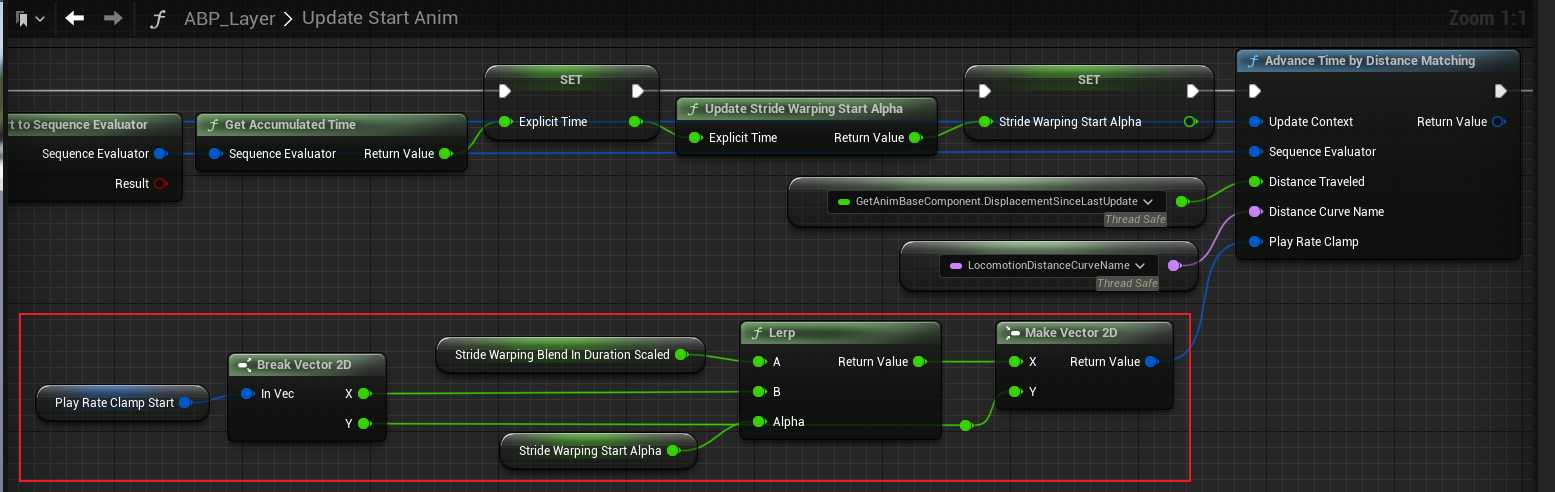Image resolution: width=1555 pixels, height=492 pixels.
Task: Click the Result output pin
Action: pos(161,184)
